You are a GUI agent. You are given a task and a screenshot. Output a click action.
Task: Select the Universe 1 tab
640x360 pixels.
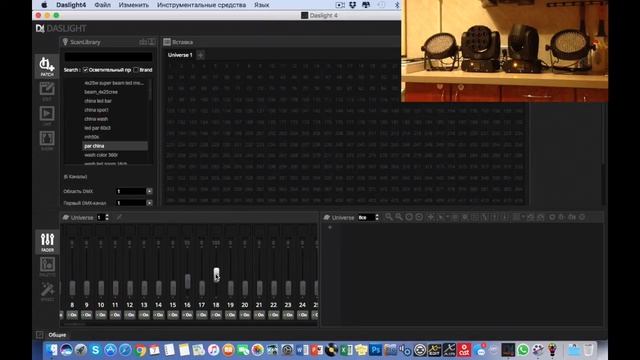180,55
